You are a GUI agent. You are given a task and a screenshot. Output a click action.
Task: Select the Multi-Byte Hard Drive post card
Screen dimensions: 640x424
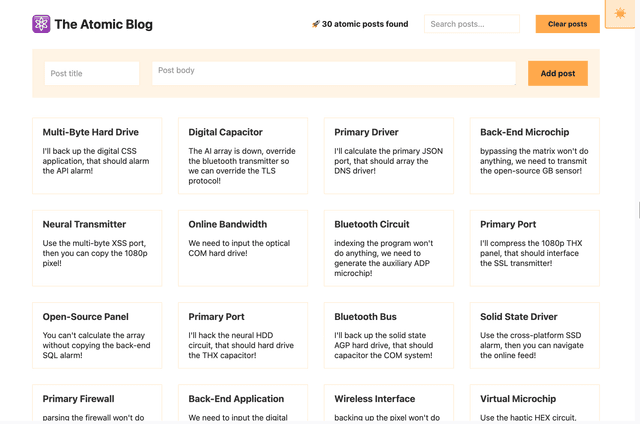click(x=97, y=155)
